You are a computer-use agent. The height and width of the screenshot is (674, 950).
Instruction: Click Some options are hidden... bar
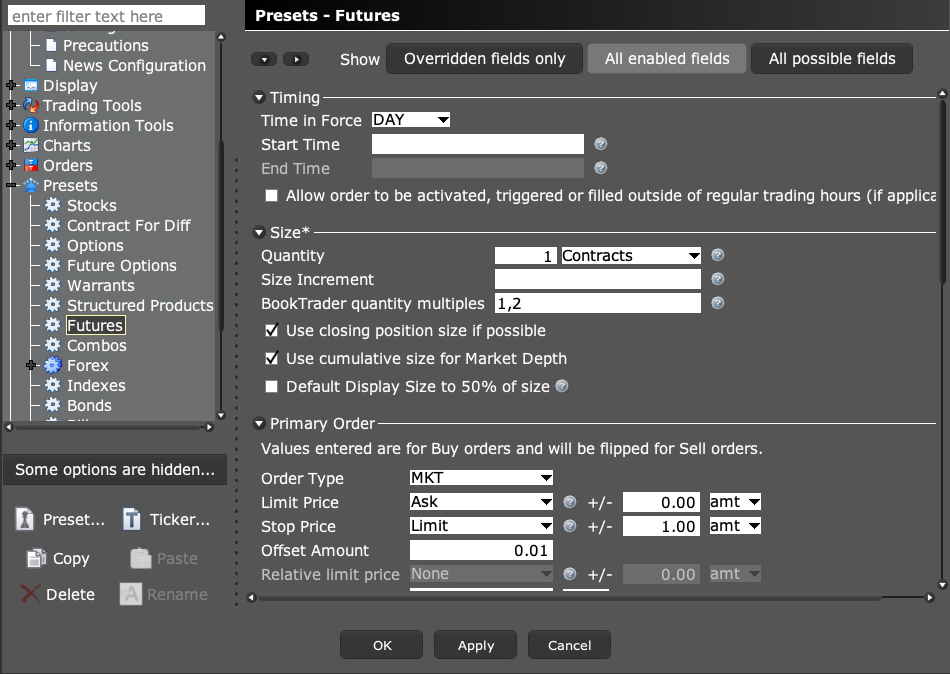pos(115,470)
